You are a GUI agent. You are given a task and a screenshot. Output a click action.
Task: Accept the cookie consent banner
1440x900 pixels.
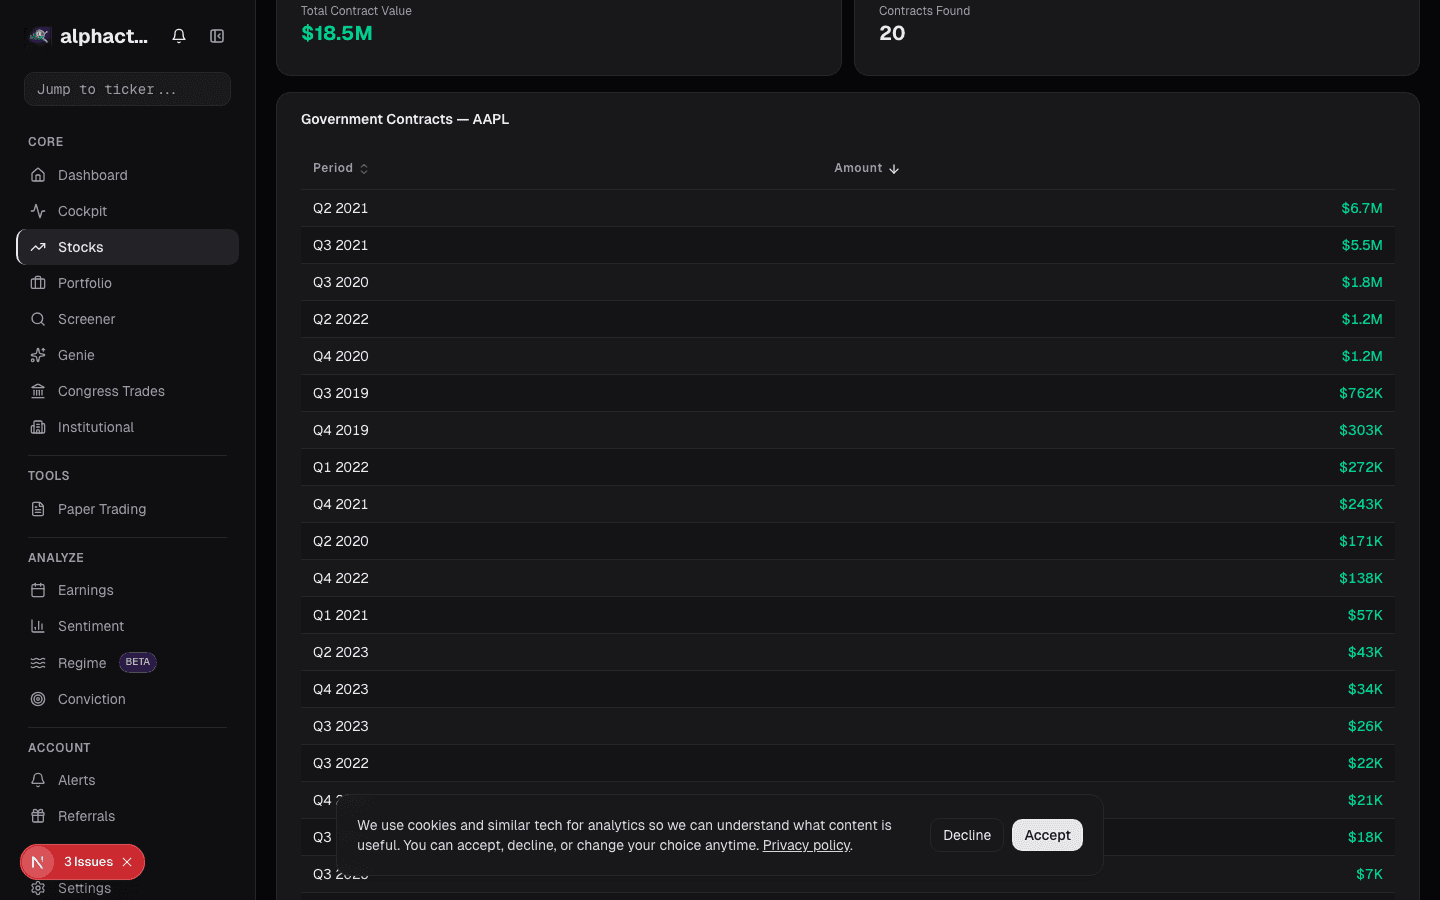(x=1047, y=835)
